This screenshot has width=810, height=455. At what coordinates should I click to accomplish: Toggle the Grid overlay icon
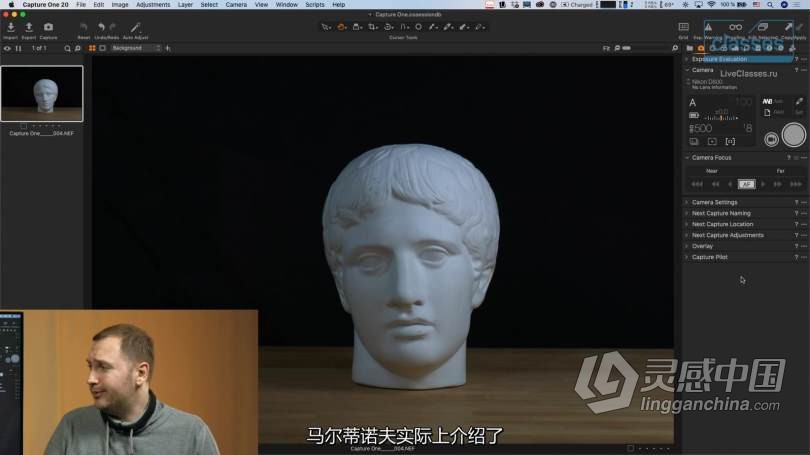(x=683, y=27)
